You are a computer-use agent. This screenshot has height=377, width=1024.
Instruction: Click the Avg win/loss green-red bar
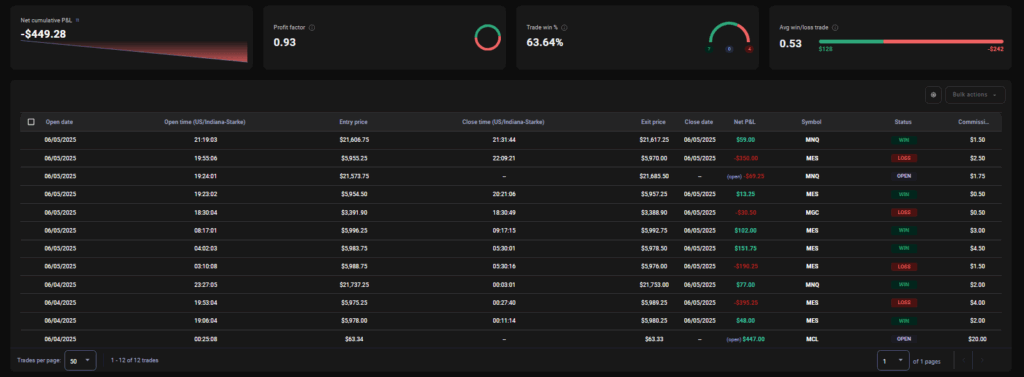click(911, 41)
